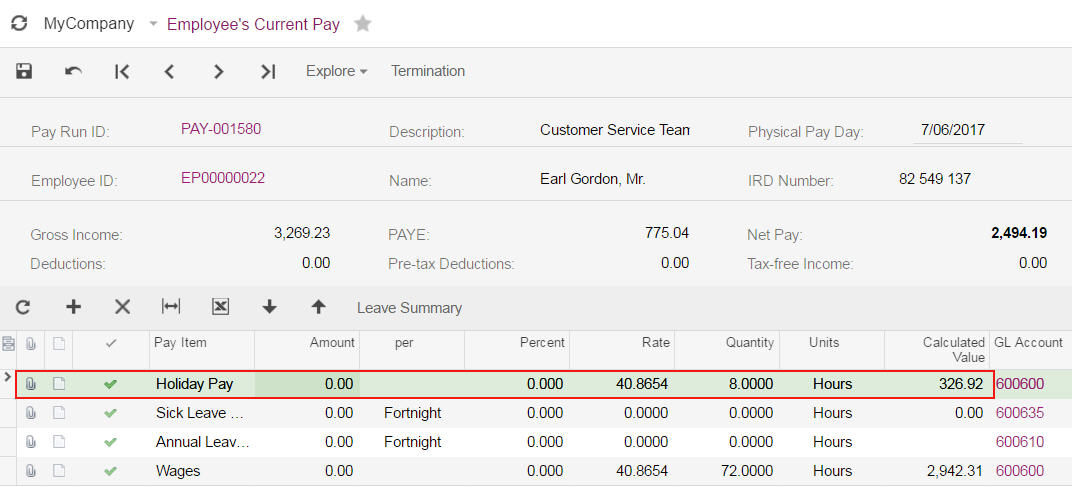Delete the selected pay item row
Screen dimensions: 1072x487
point(122,307)
